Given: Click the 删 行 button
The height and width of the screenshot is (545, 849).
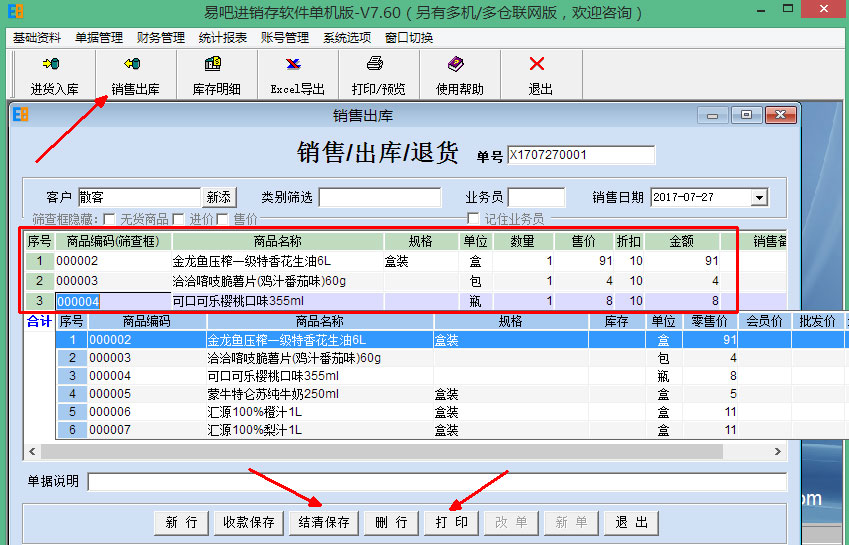Looking at the screenshot, I should (x=391, y=522).
